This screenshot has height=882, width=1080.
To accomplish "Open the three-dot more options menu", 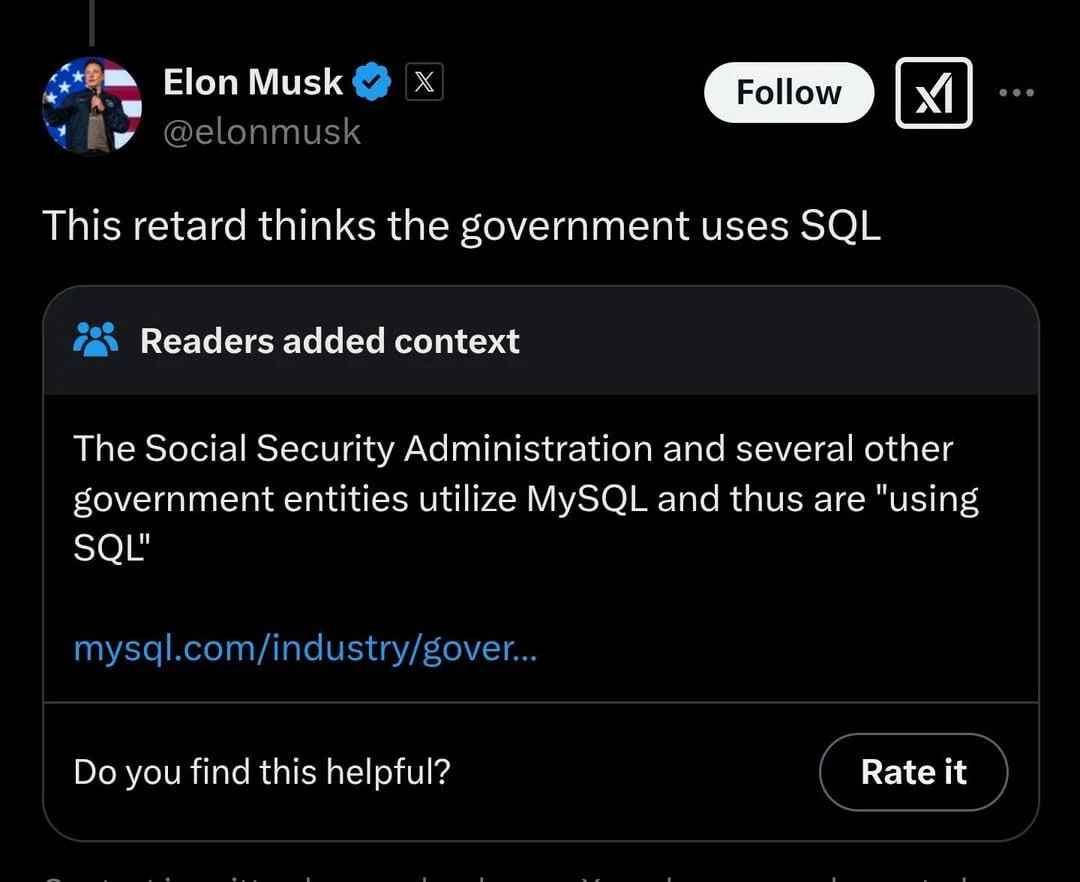I will pos(1018,93).
